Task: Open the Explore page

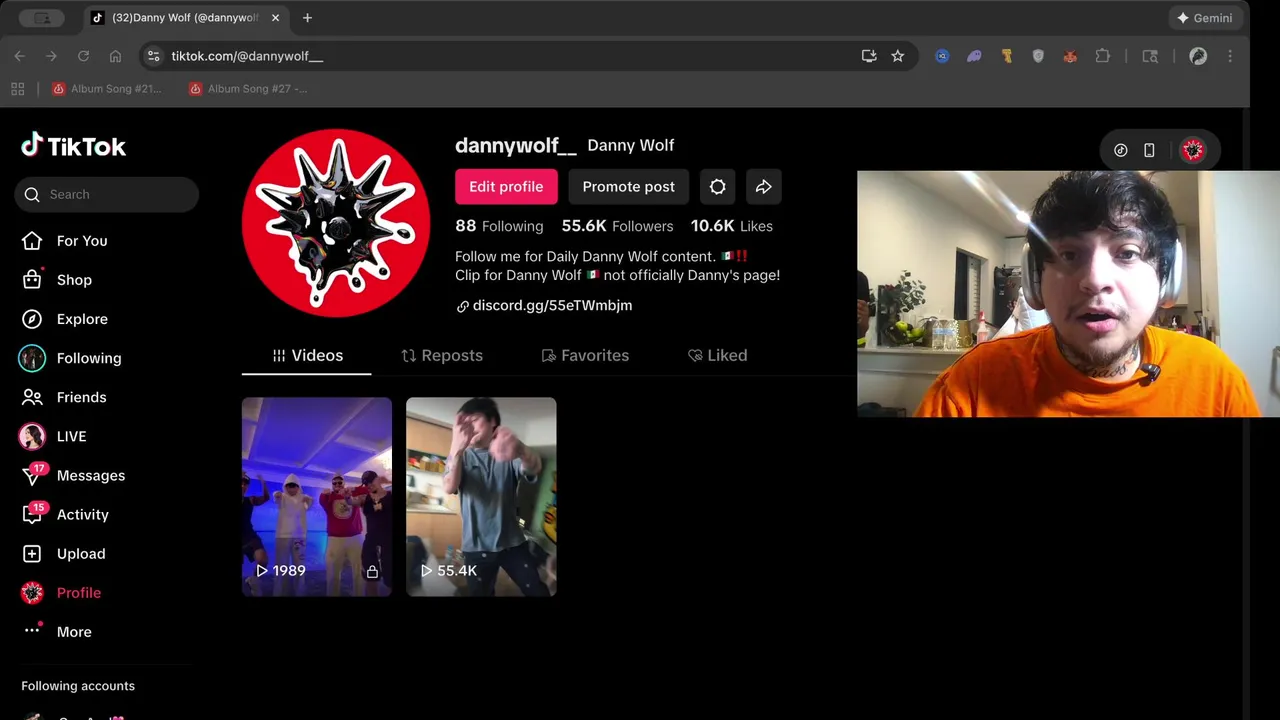Action: pos(64,319)
